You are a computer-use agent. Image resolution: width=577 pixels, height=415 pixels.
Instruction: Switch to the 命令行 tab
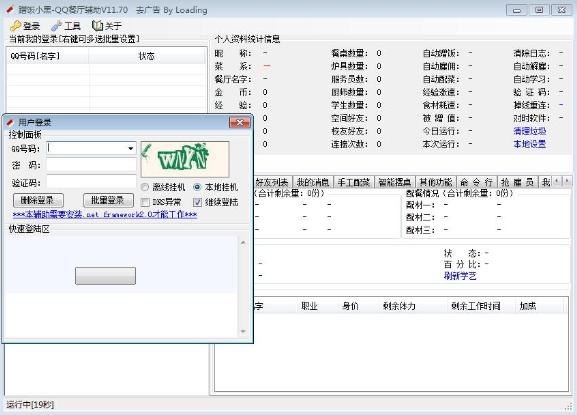[x=477, y=182]
